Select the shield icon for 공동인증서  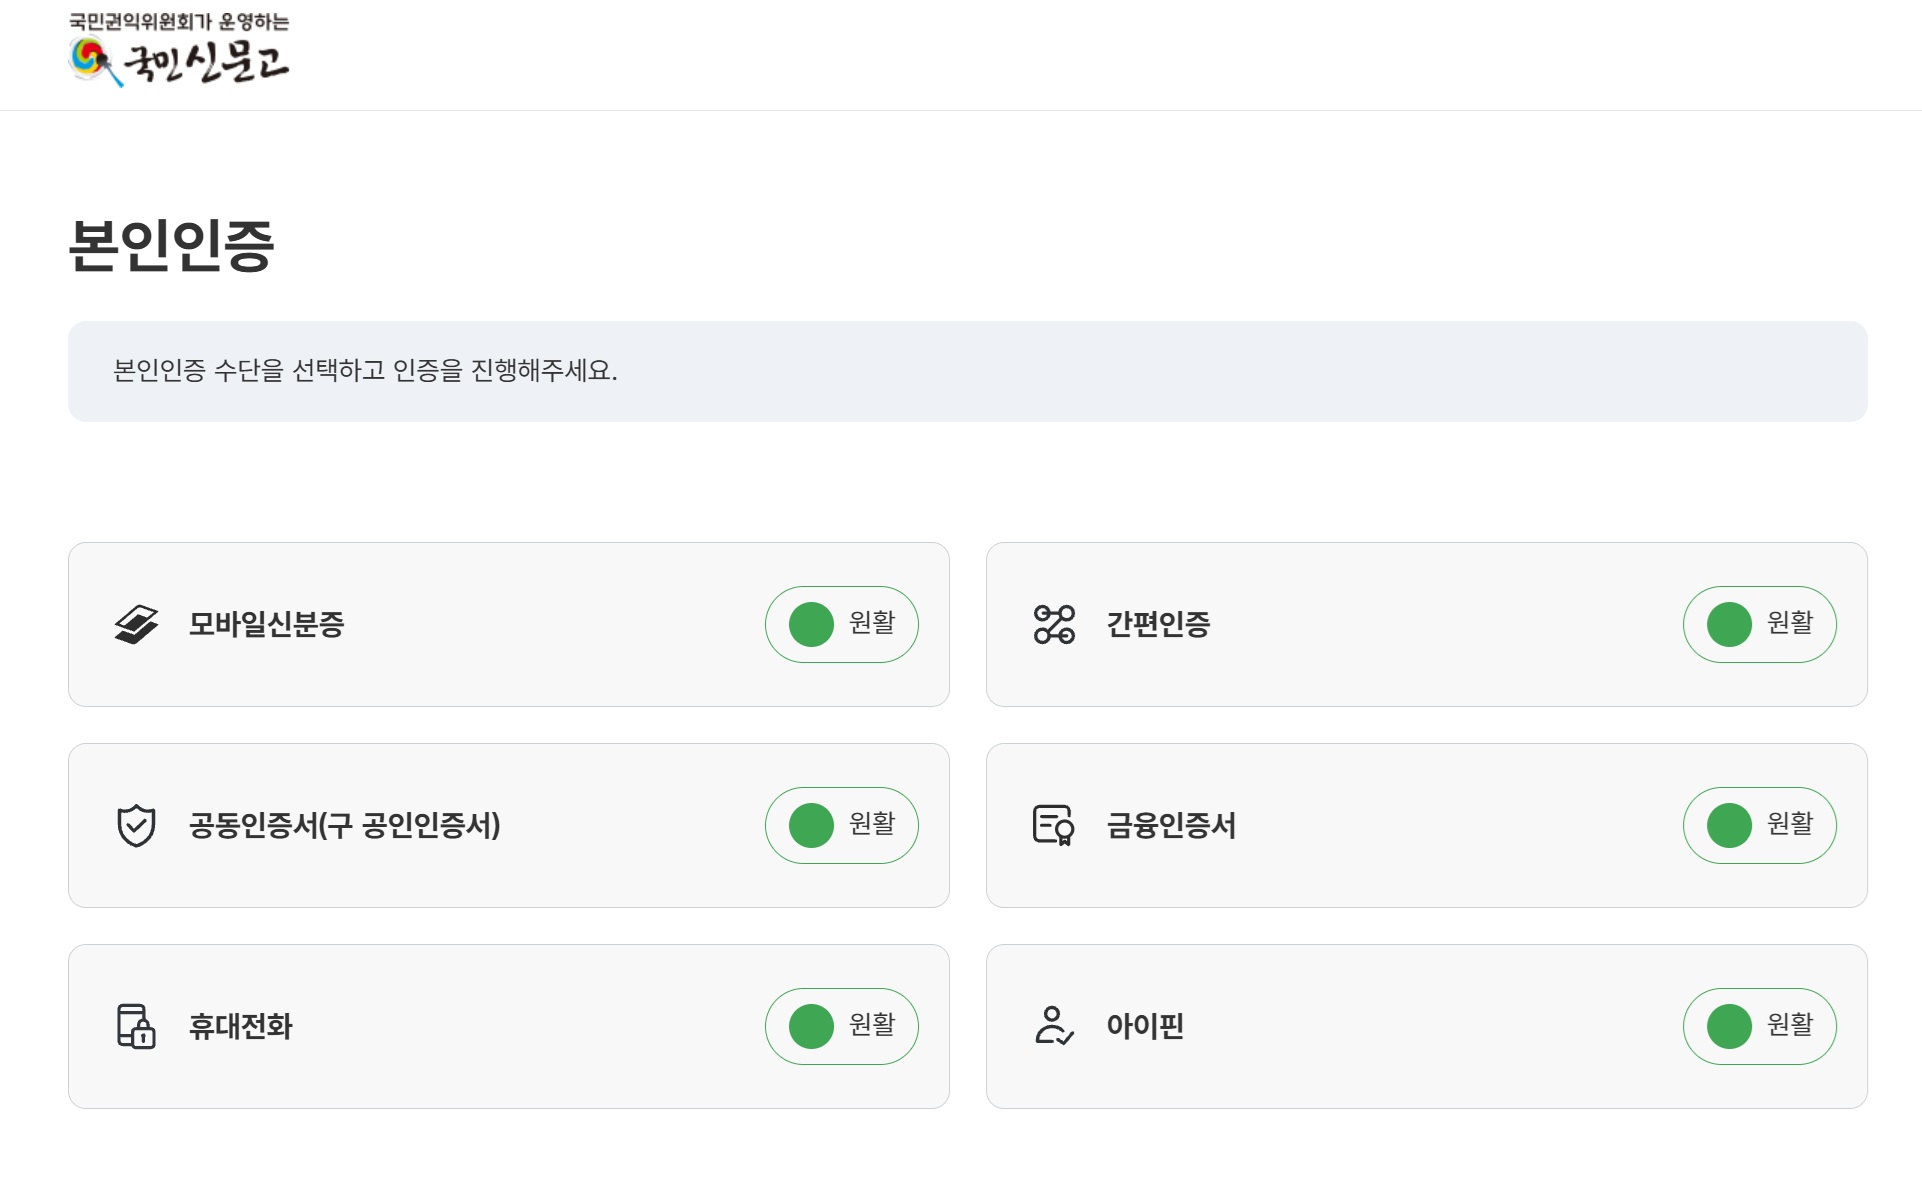point(137,825)
